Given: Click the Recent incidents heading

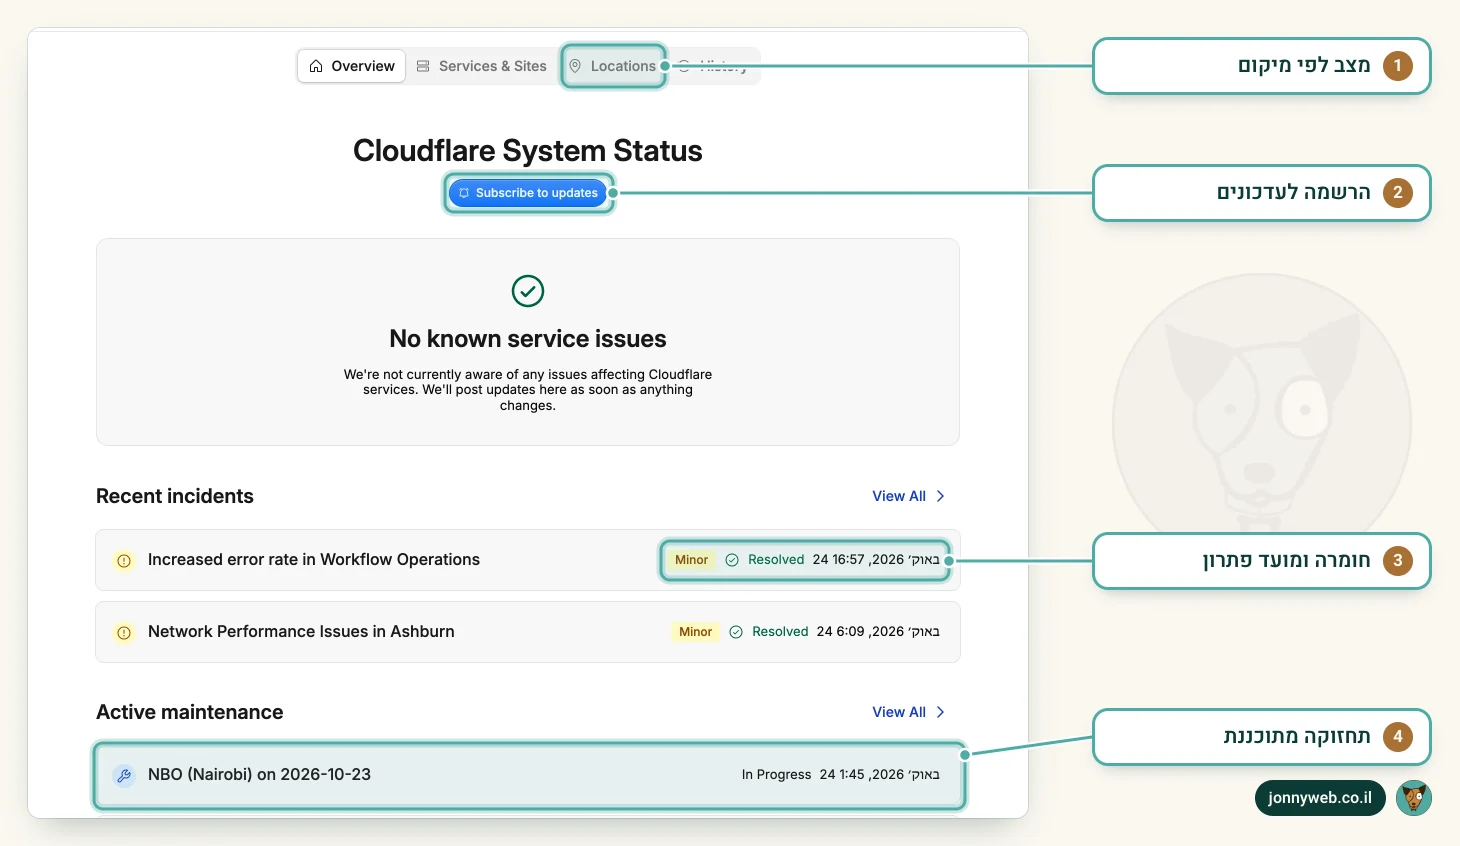Looking at the screenshot, I should pyautogui.click(x=175, y=496).
